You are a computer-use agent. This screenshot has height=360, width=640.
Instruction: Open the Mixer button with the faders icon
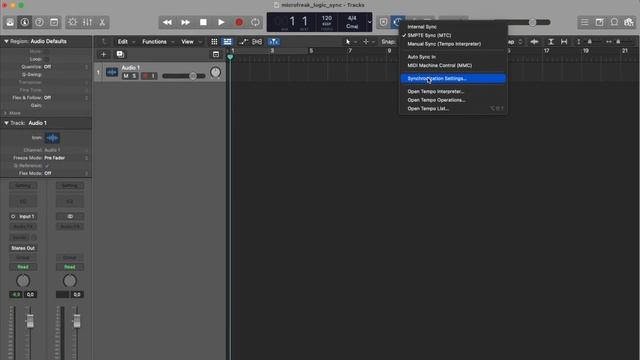pyautogui.click(x=87, y=22)
